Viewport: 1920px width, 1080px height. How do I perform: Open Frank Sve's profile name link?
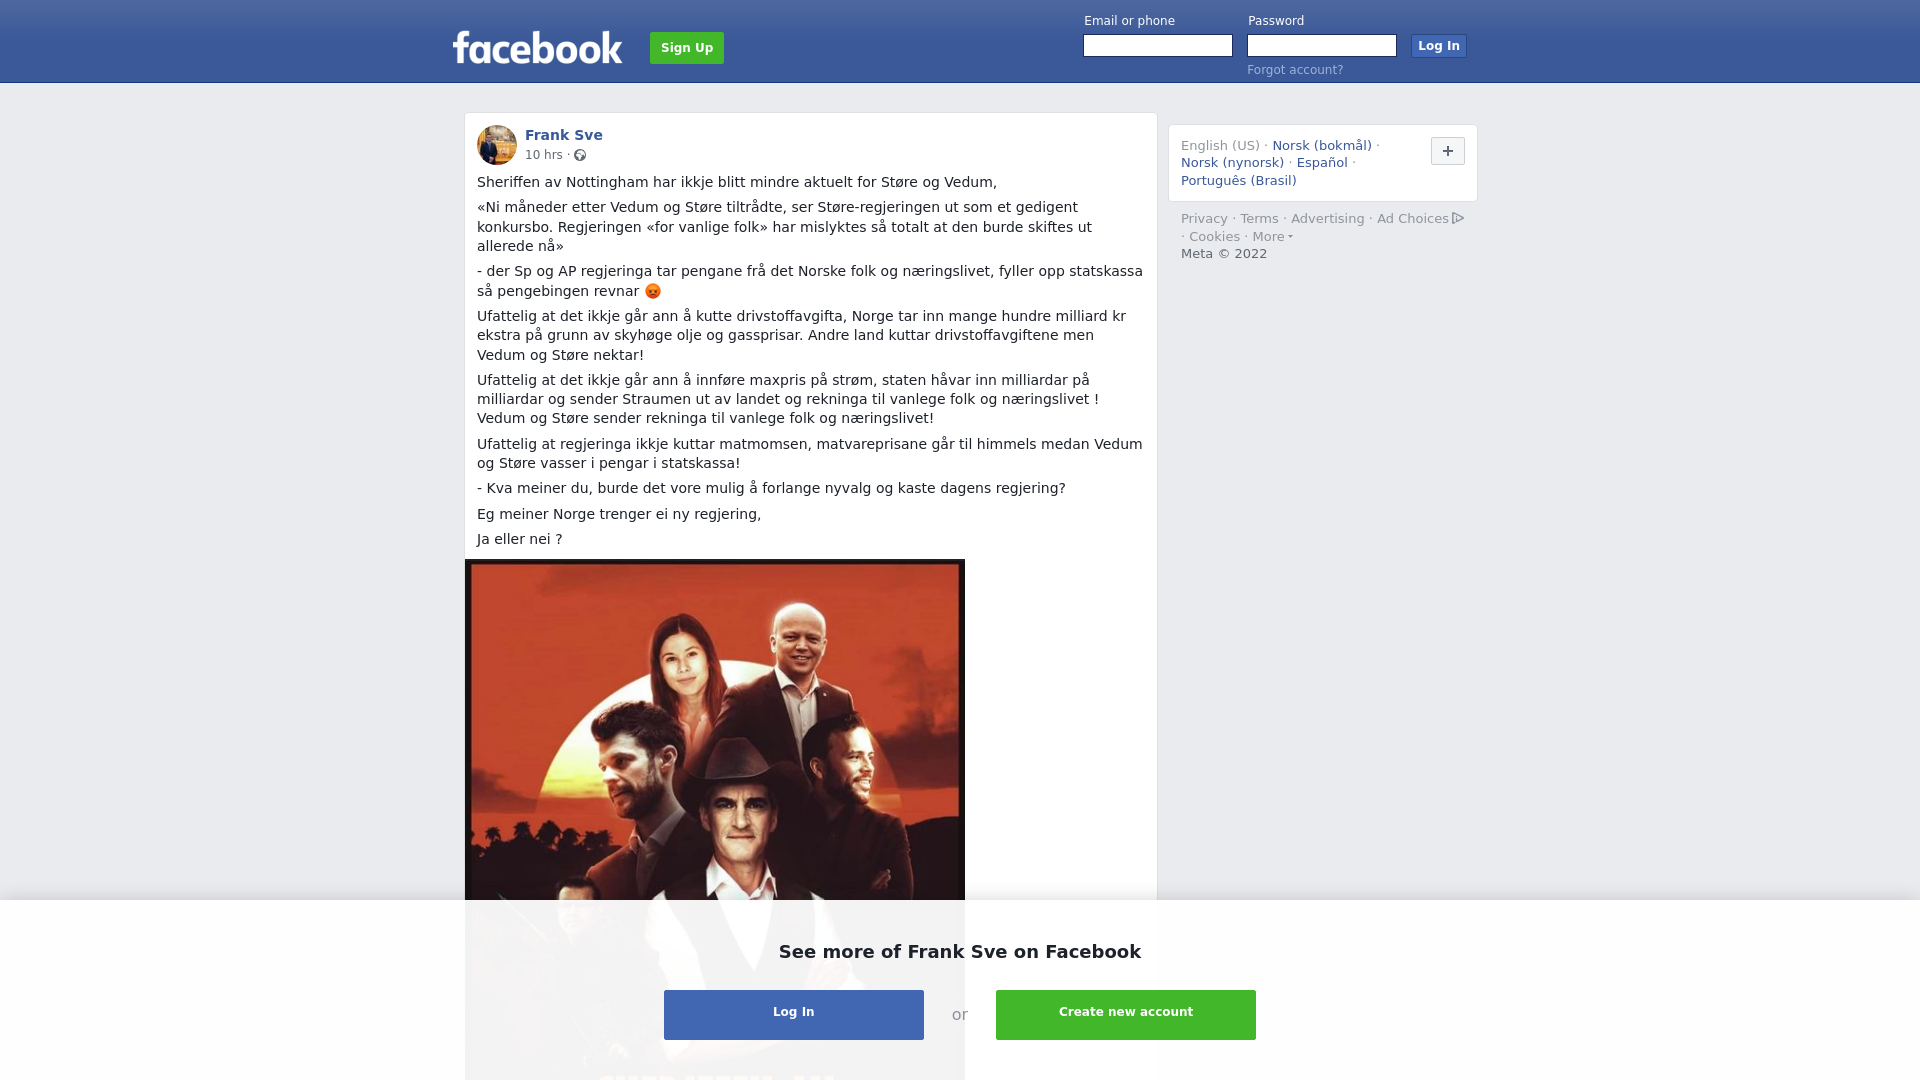point(564,135)
